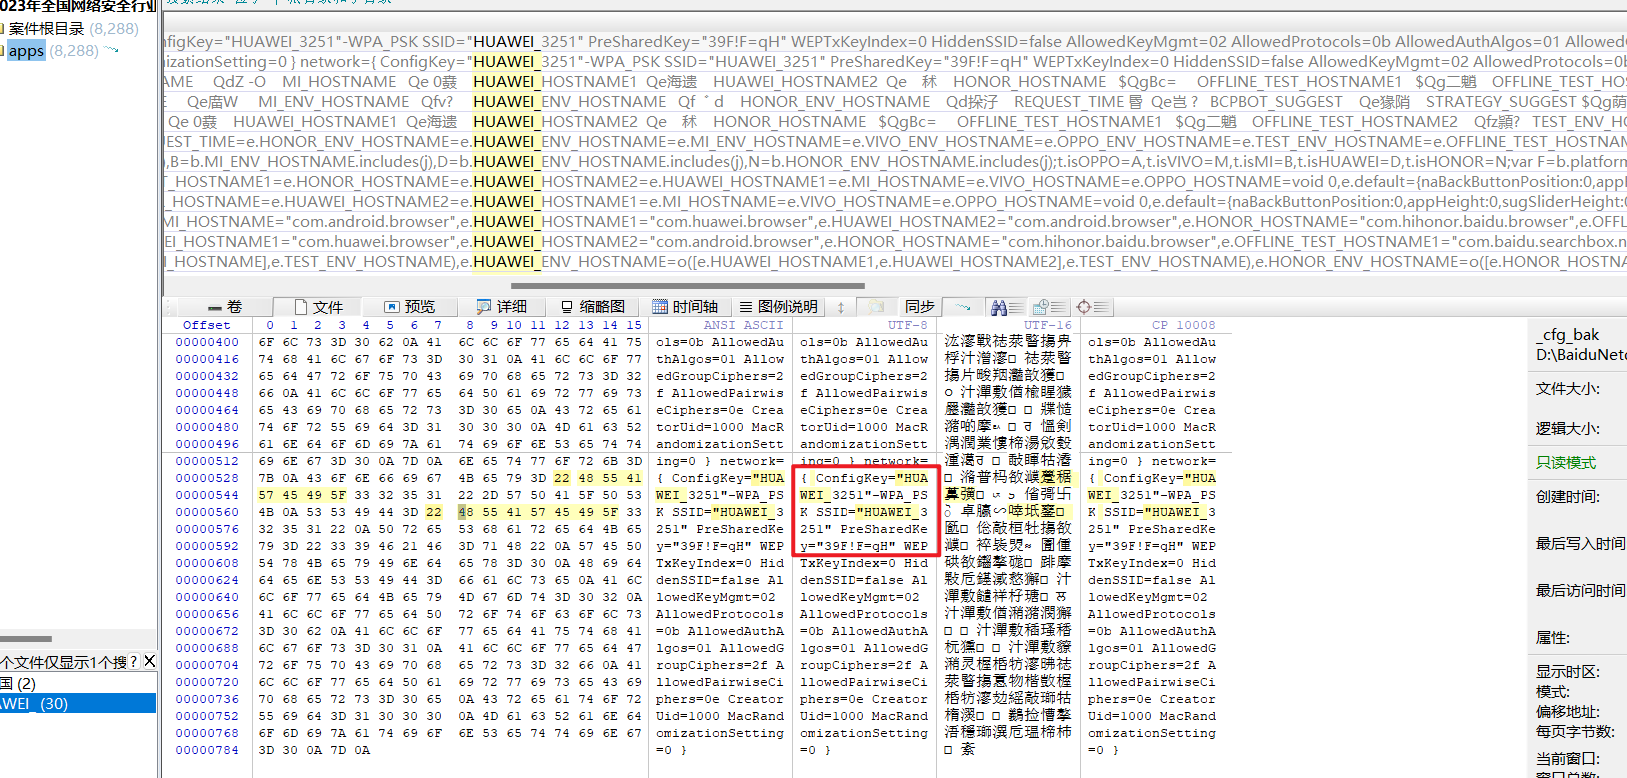Click the case tree horizontal scrollbar thumb
1627x778 pixels.
tap(26, 638)
